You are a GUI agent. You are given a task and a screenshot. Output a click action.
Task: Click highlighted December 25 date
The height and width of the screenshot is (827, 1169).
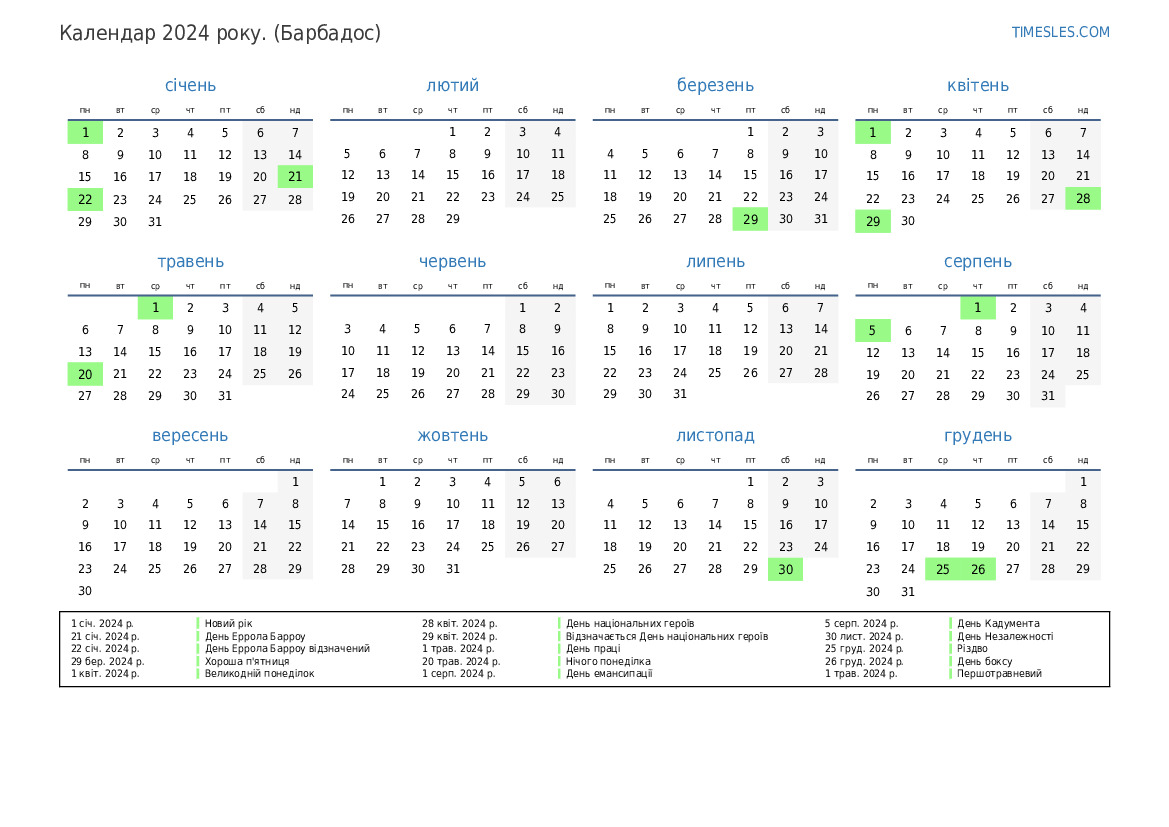[x=942, y=570]
